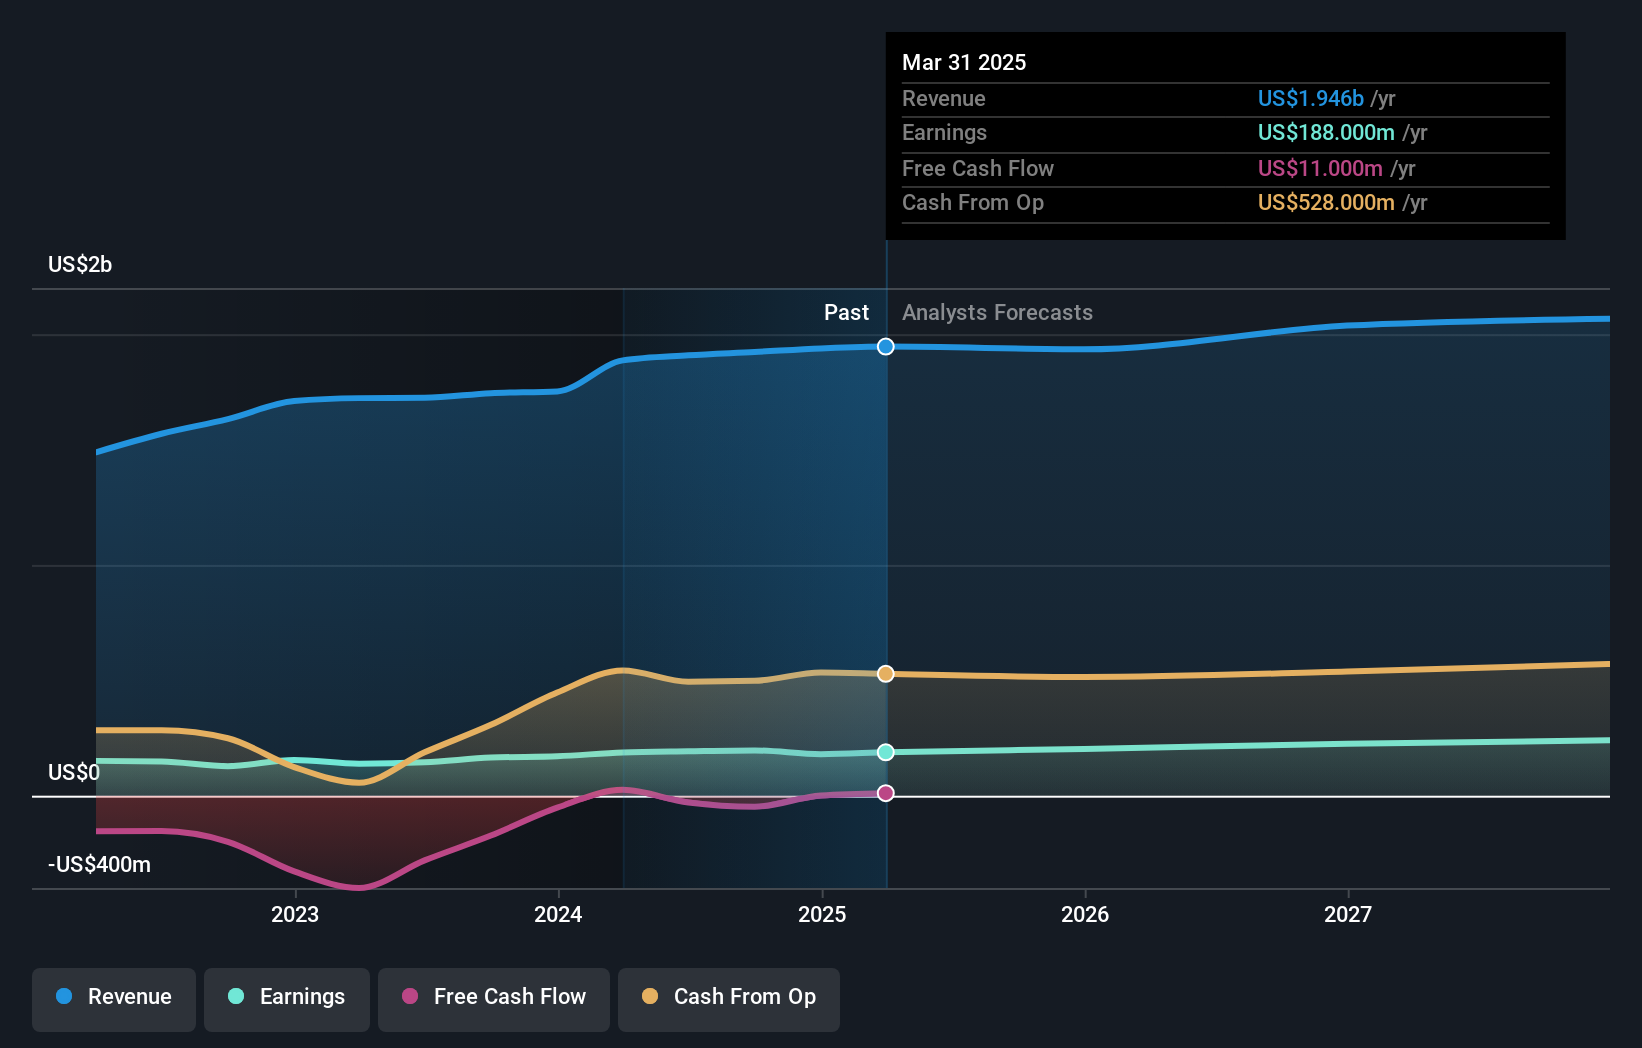The height and width of the screenshot is (1048, 1642).
Task: Click the pink dot in Free Cash Flow legend
Action: pos(410,996)
